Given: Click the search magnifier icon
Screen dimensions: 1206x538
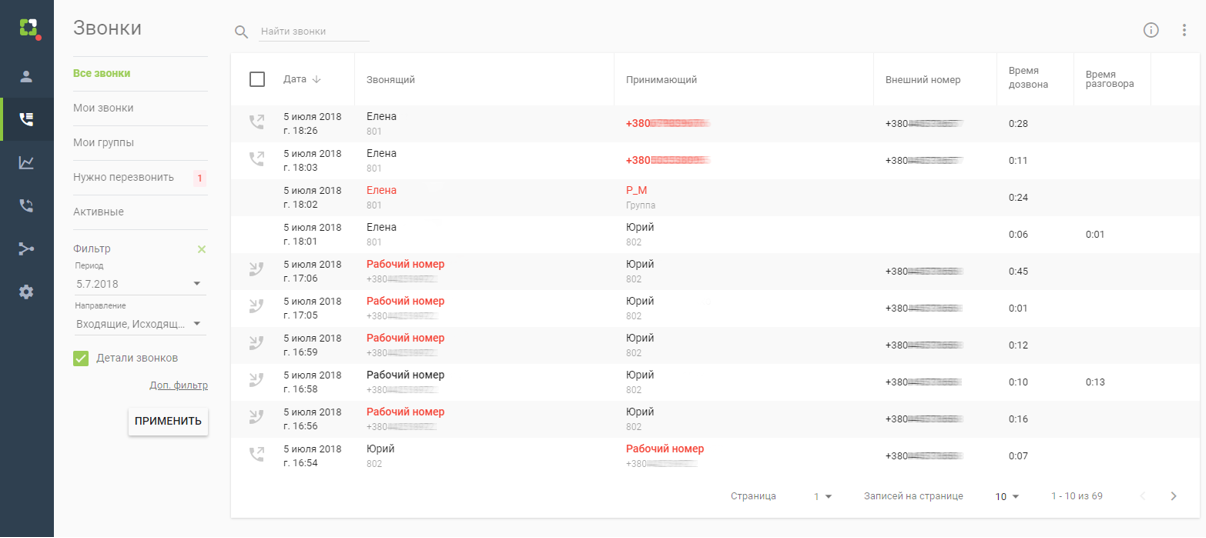Looking at the screenshot, I should point(241,32).
